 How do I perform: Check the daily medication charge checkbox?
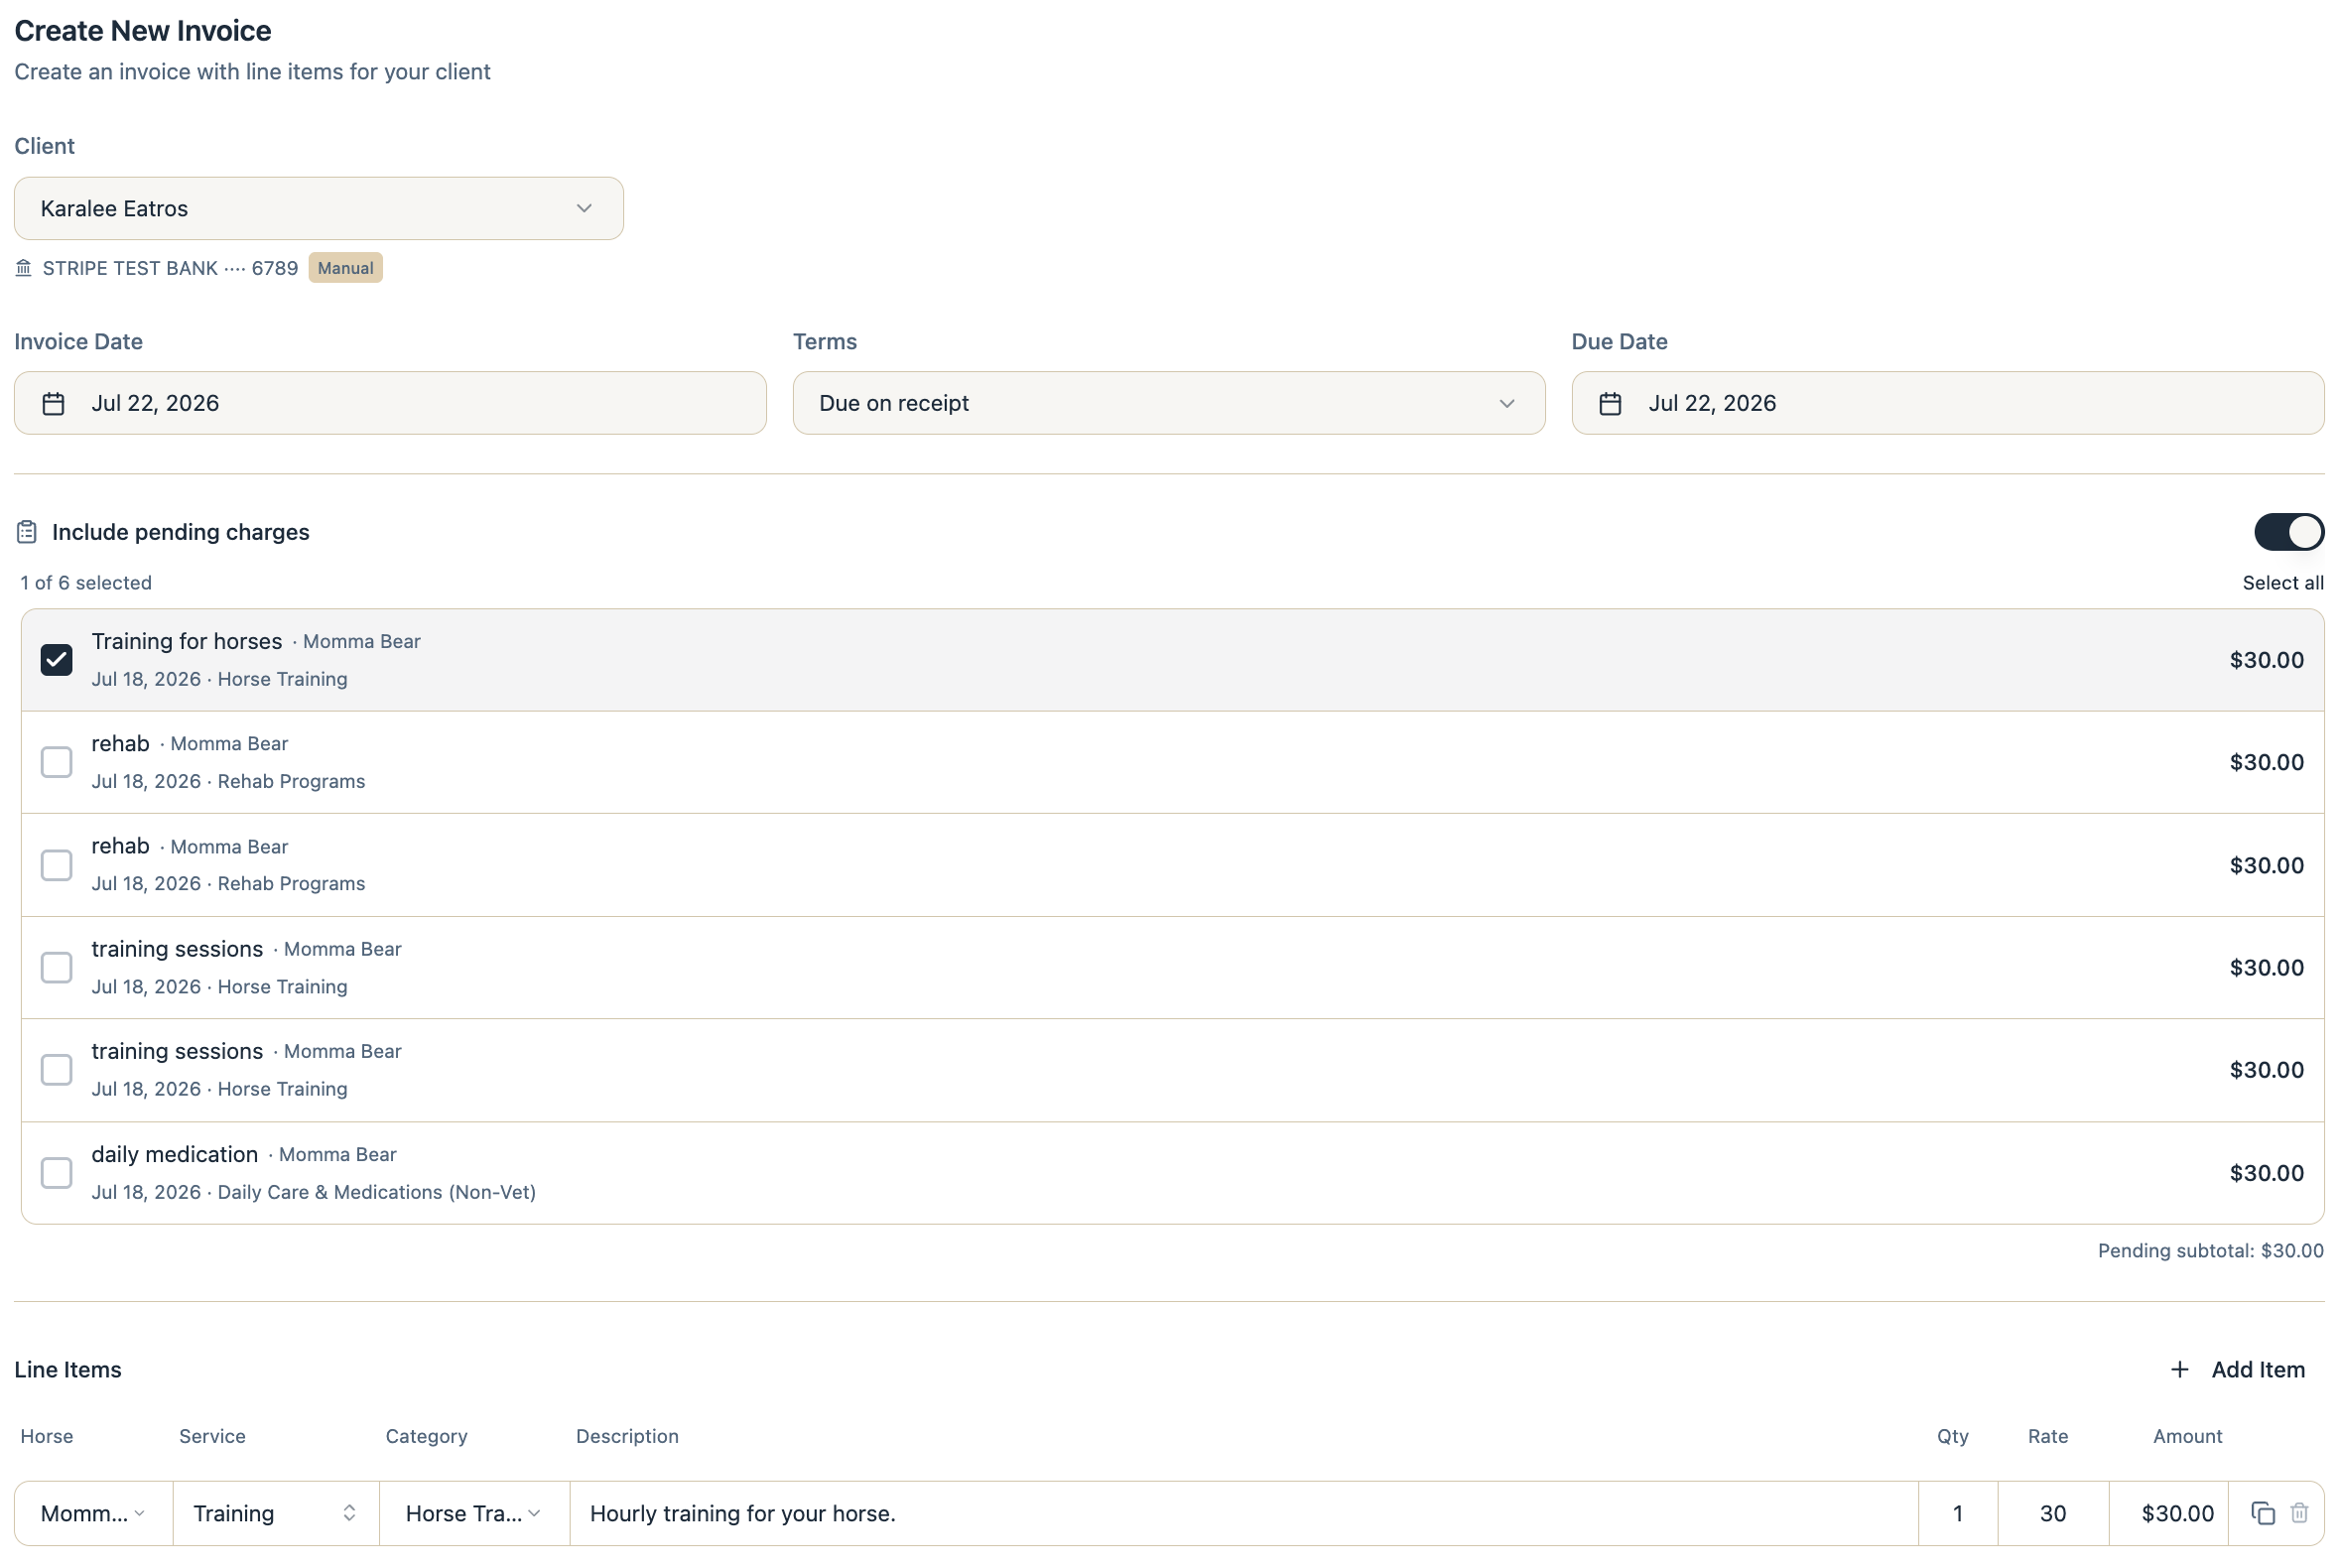coord(57,1173)
